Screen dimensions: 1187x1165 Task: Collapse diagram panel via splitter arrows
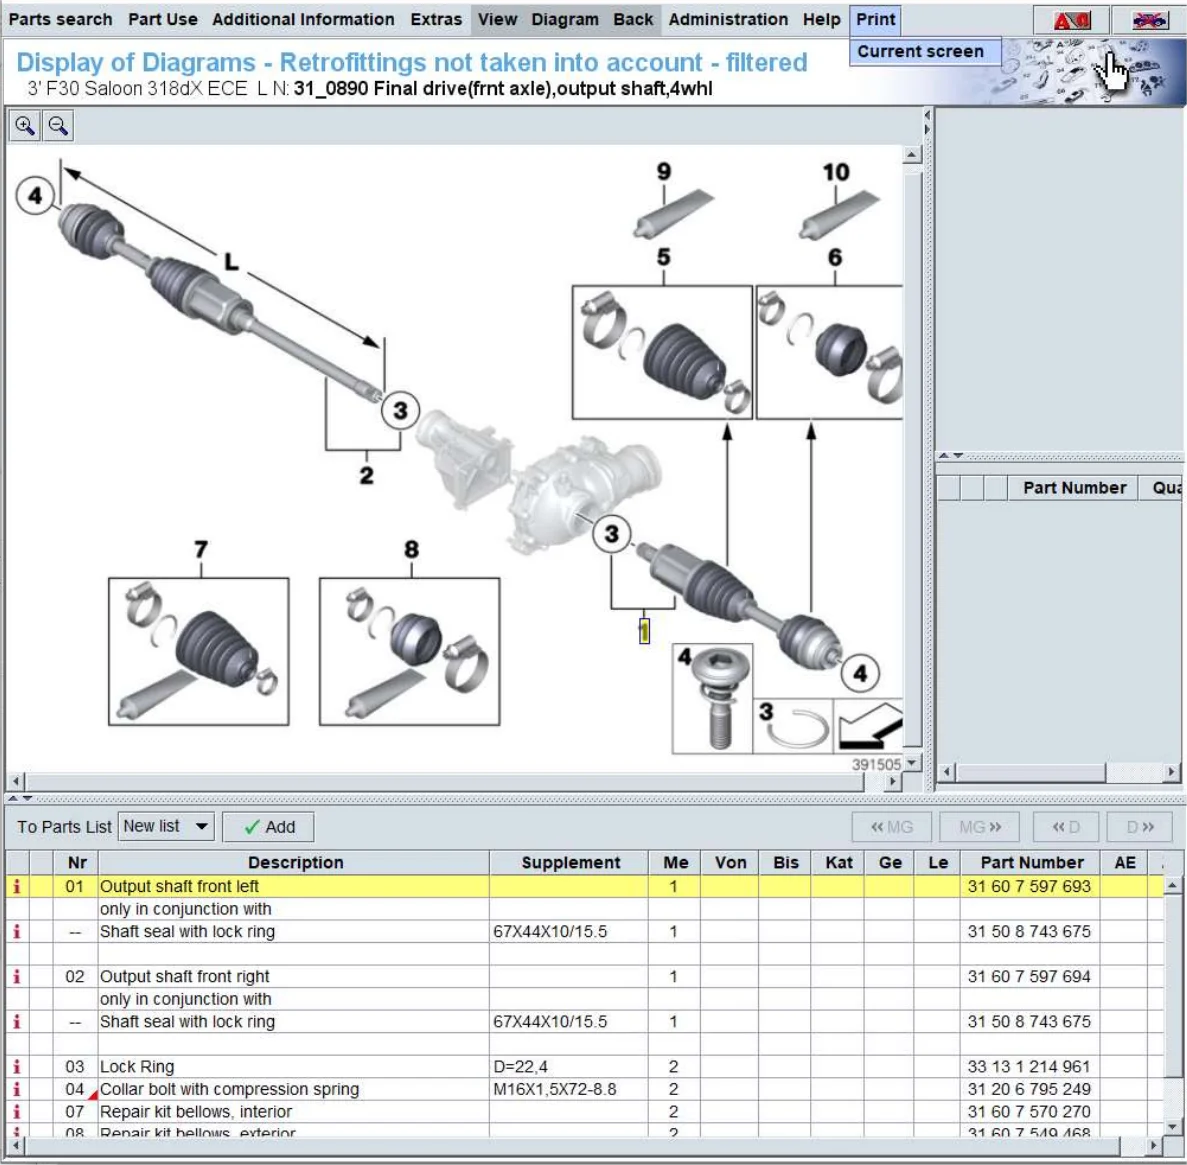[x=927, y=121]
